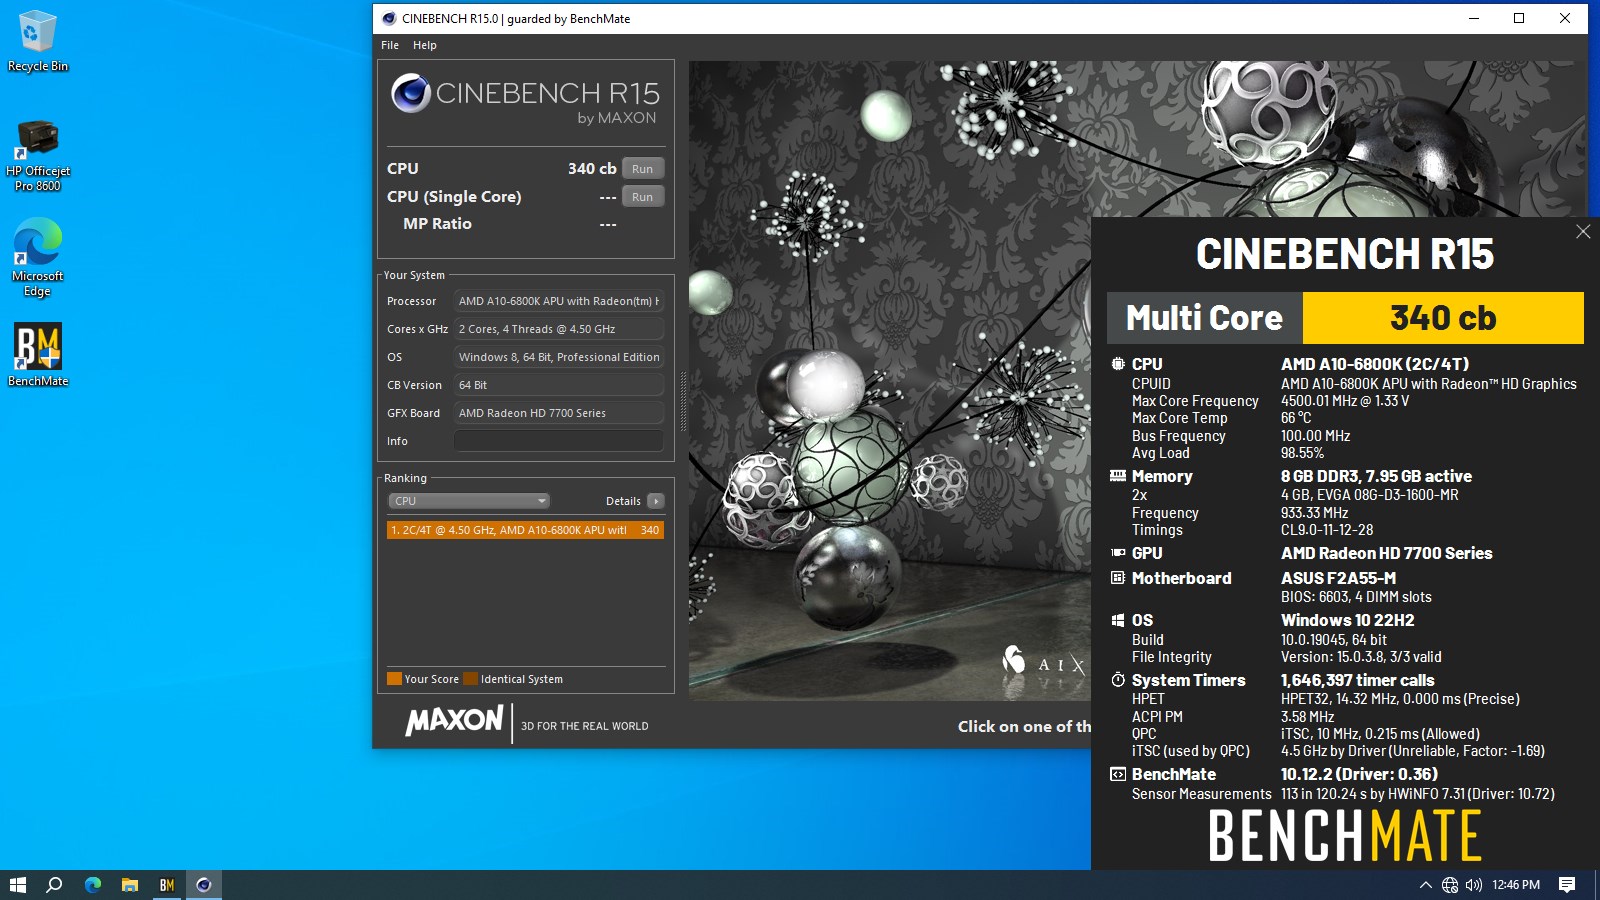Click the Cores x GHz field value
The width and height of the screenshot is (1600, 900).
[559, 329]
